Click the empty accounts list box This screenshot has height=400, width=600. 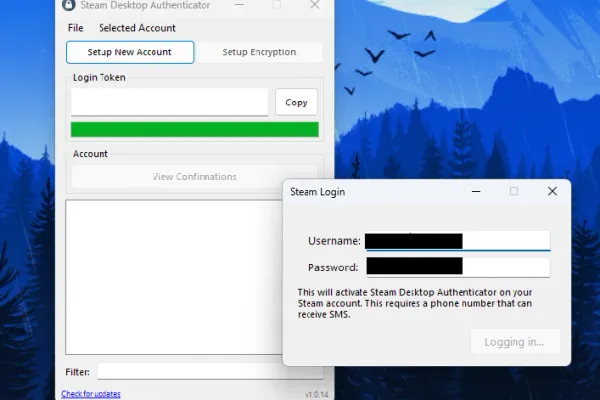174,277
